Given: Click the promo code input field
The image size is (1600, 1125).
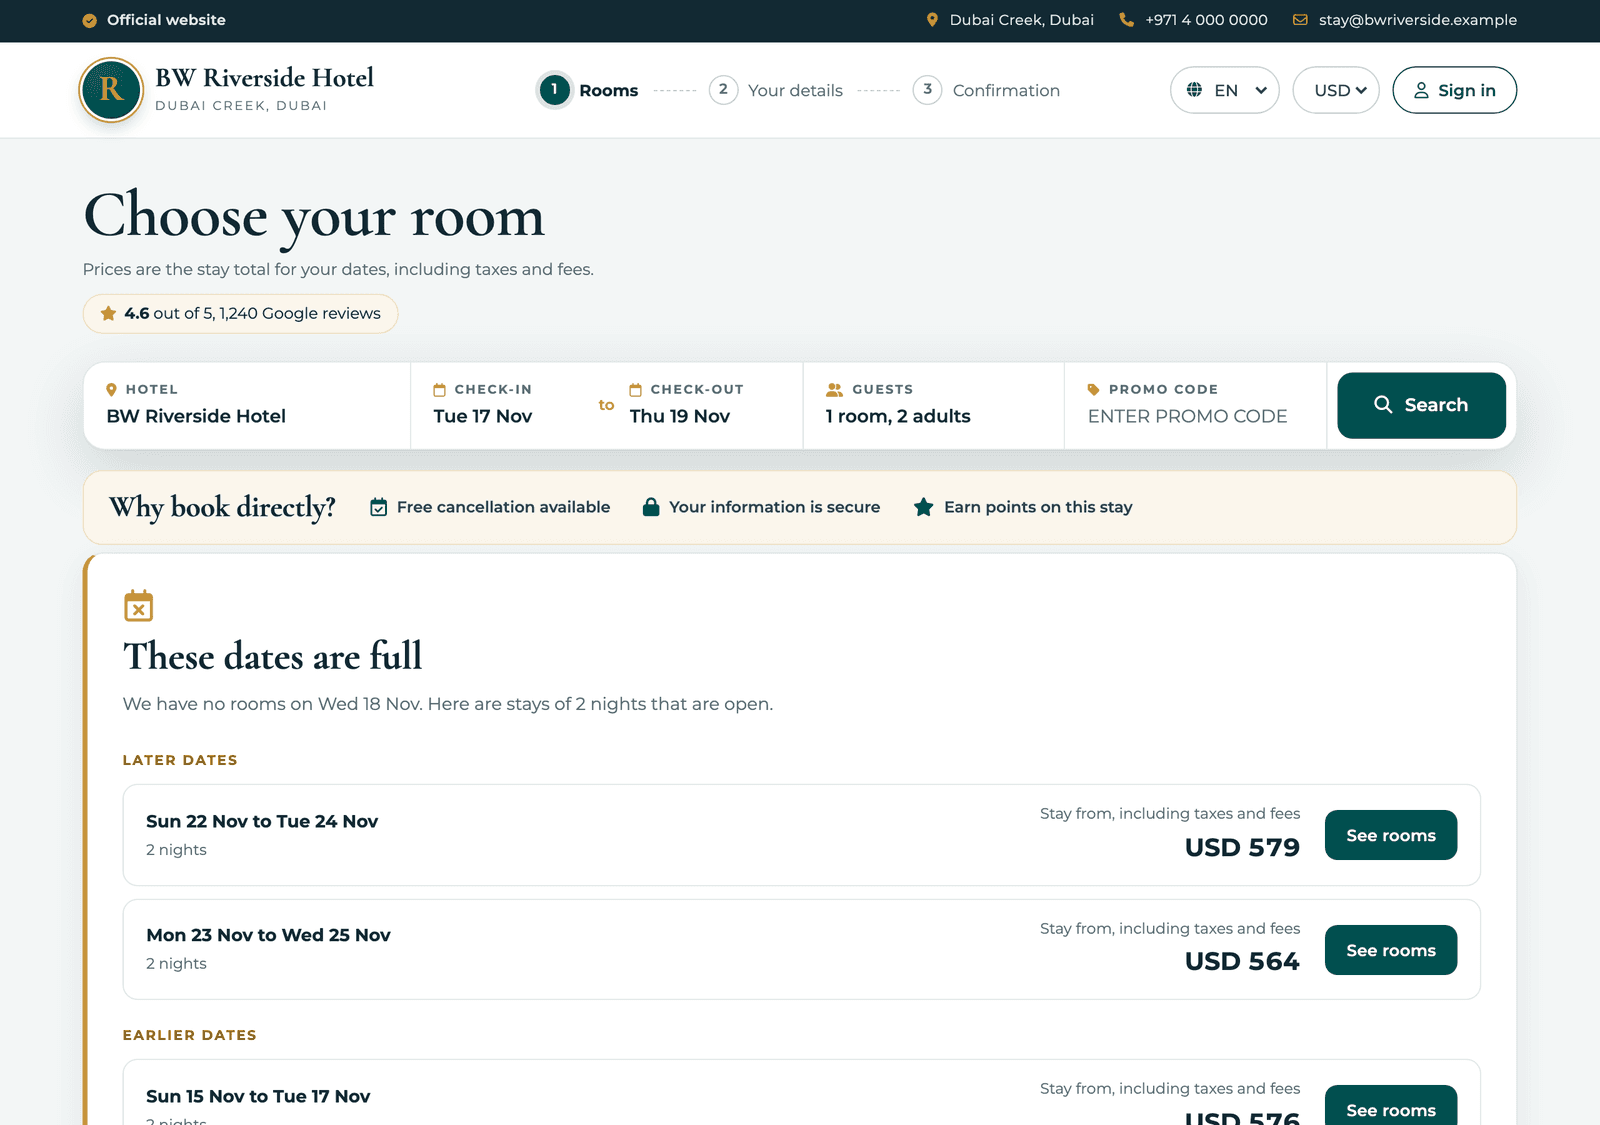Looking at the screenshot, I should (x=1195, y=416).
